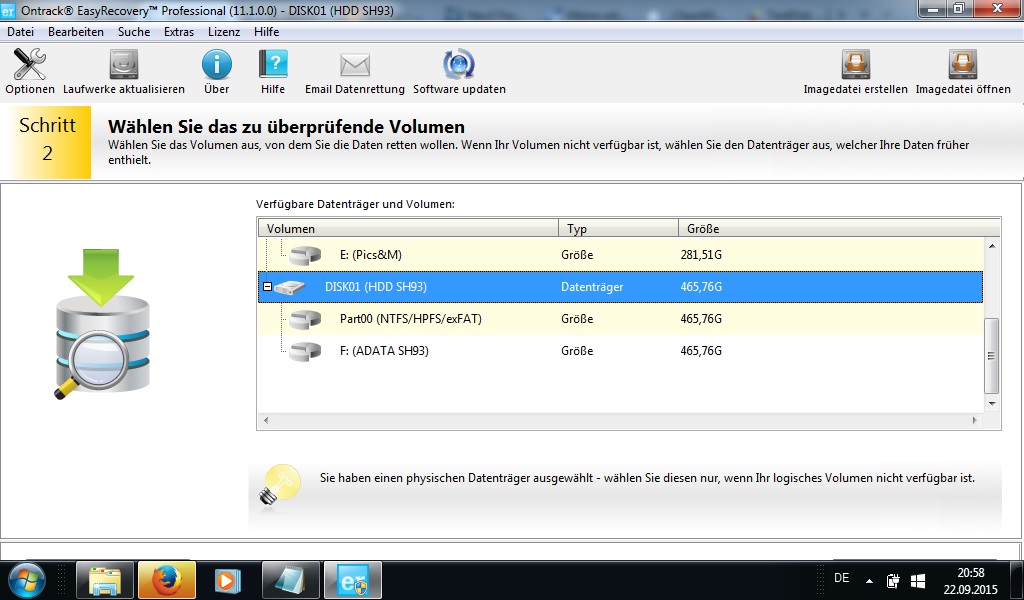Click the DE language indicator
1024x600 pixels.
point(842,578)
